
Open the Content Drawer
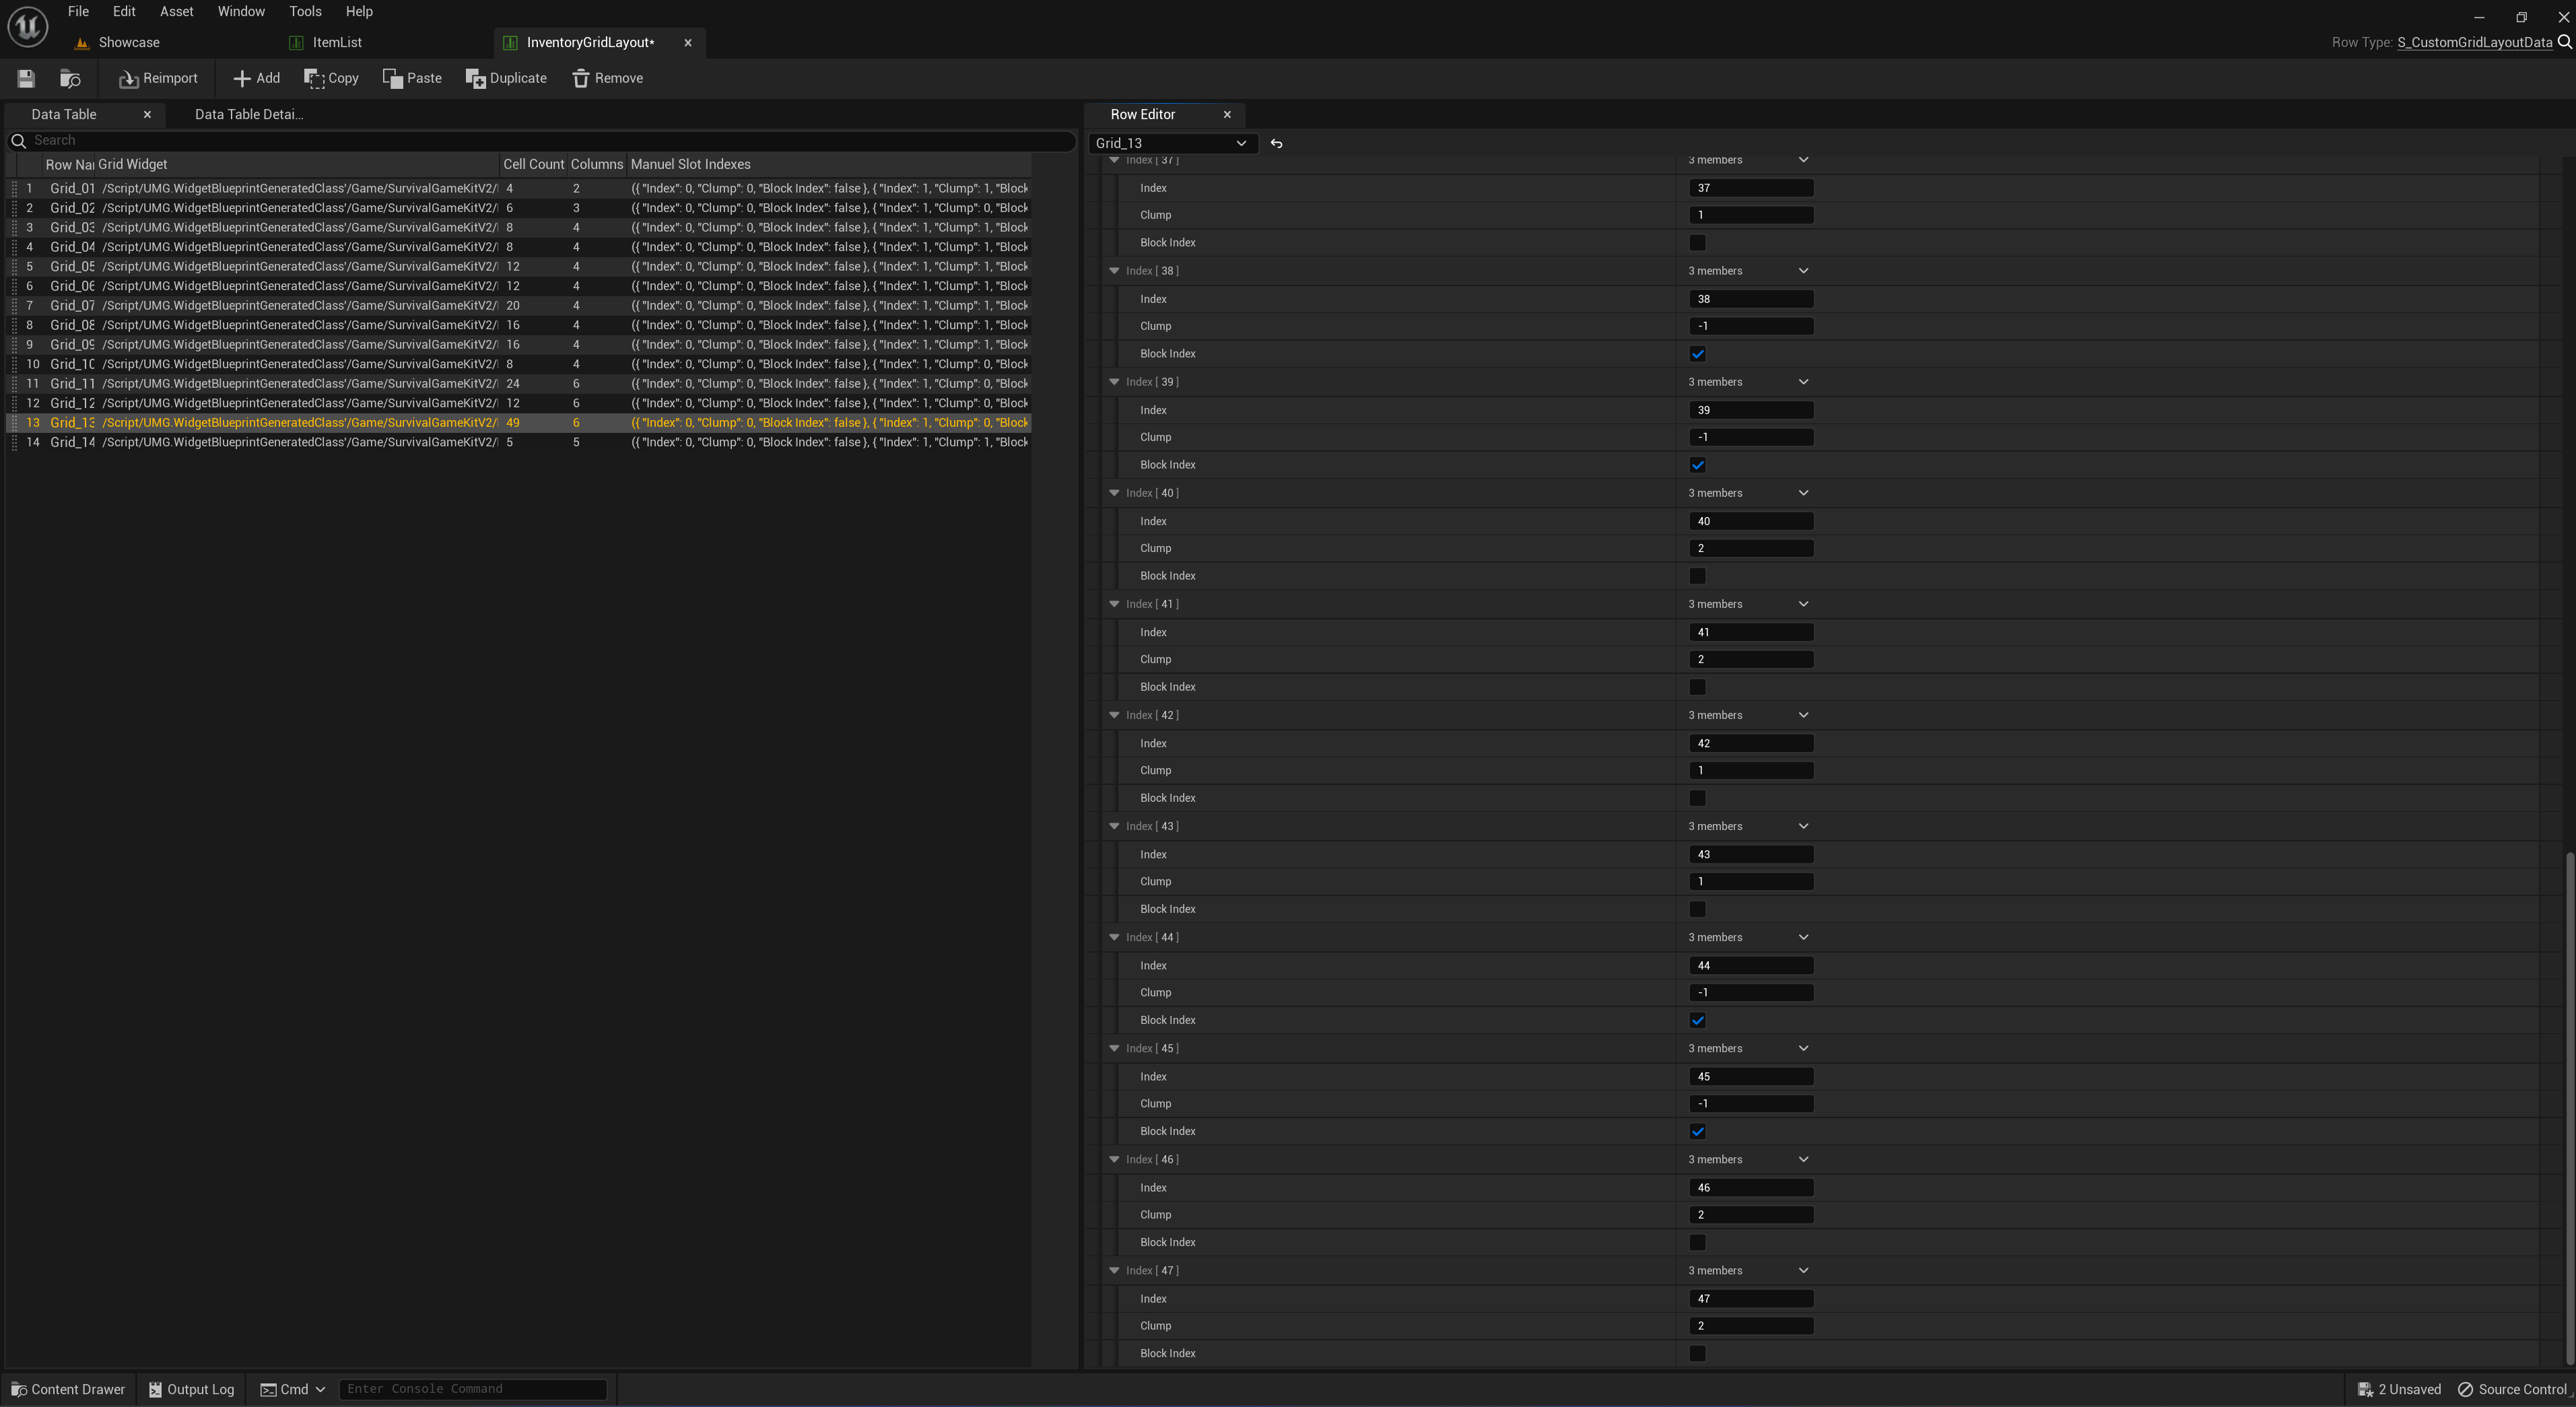(x=68, y=1389)
